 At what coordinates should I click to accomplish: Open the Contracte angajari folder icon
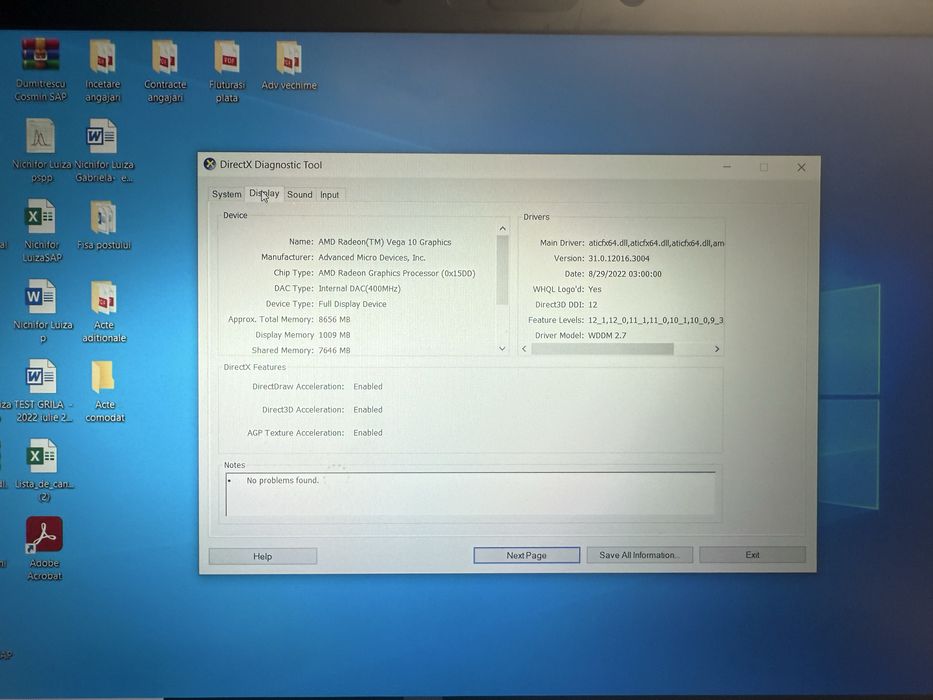164,57
